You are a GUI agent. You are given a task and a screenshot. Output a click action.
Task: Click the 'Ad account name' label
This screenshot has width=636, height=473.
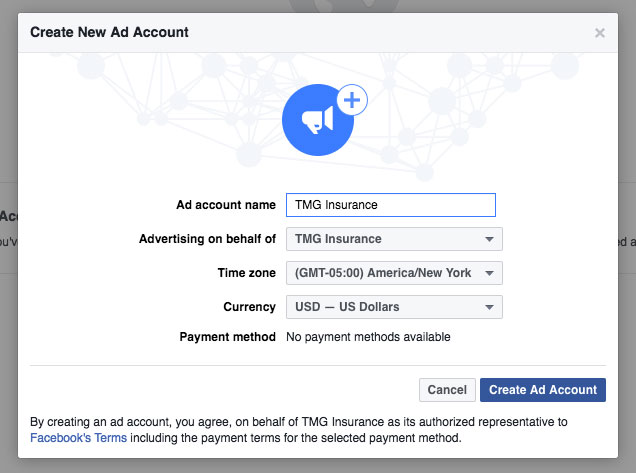coord(226,205)
